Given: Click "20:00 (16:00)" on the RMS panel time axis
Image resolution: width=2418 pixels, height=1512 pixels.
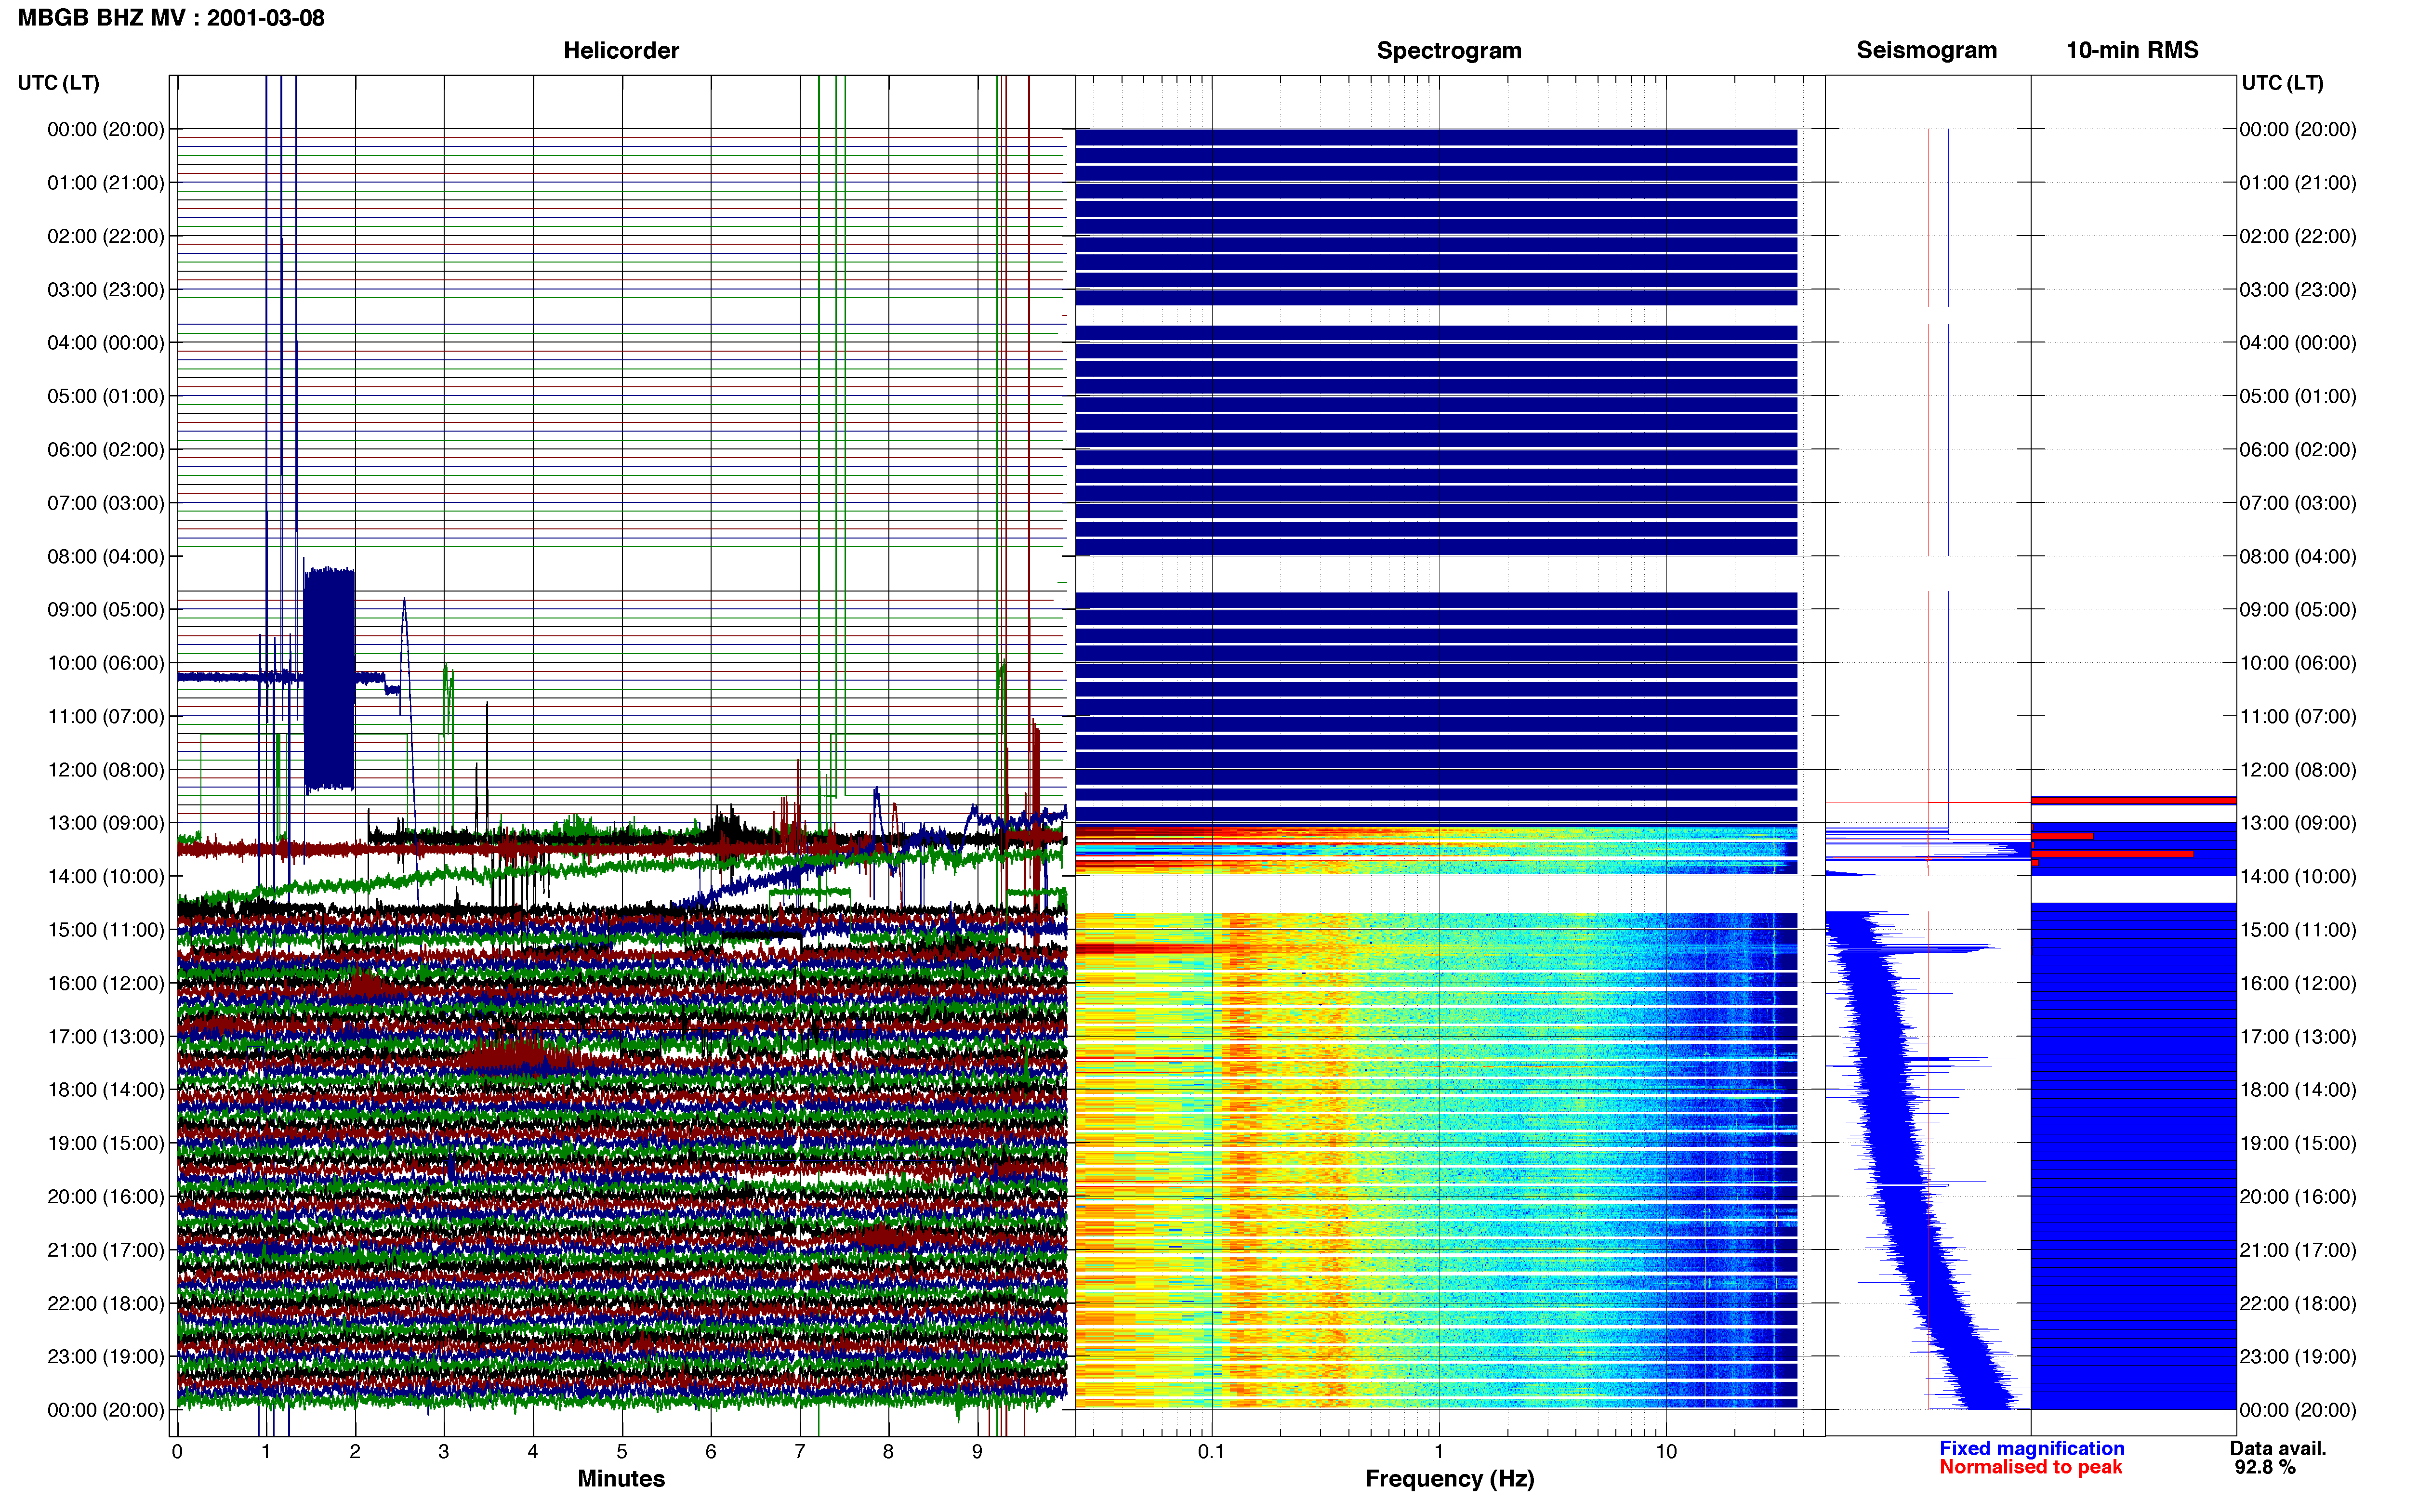Looking at the screenshot, I should tap(2298, 1196).
